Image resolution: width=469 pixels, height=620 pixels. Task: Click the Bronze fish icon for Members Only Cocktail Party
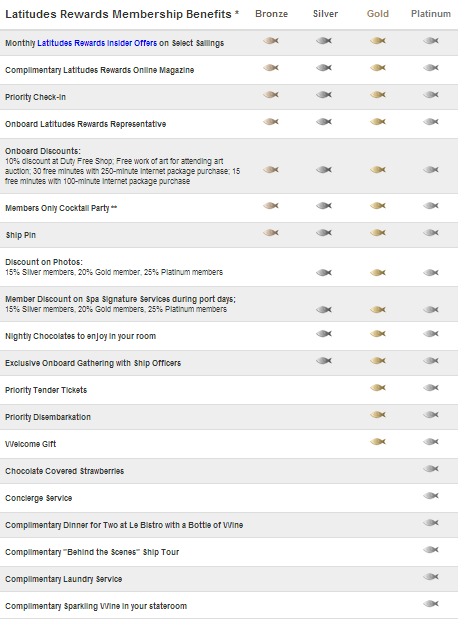(x=271, y=206)
